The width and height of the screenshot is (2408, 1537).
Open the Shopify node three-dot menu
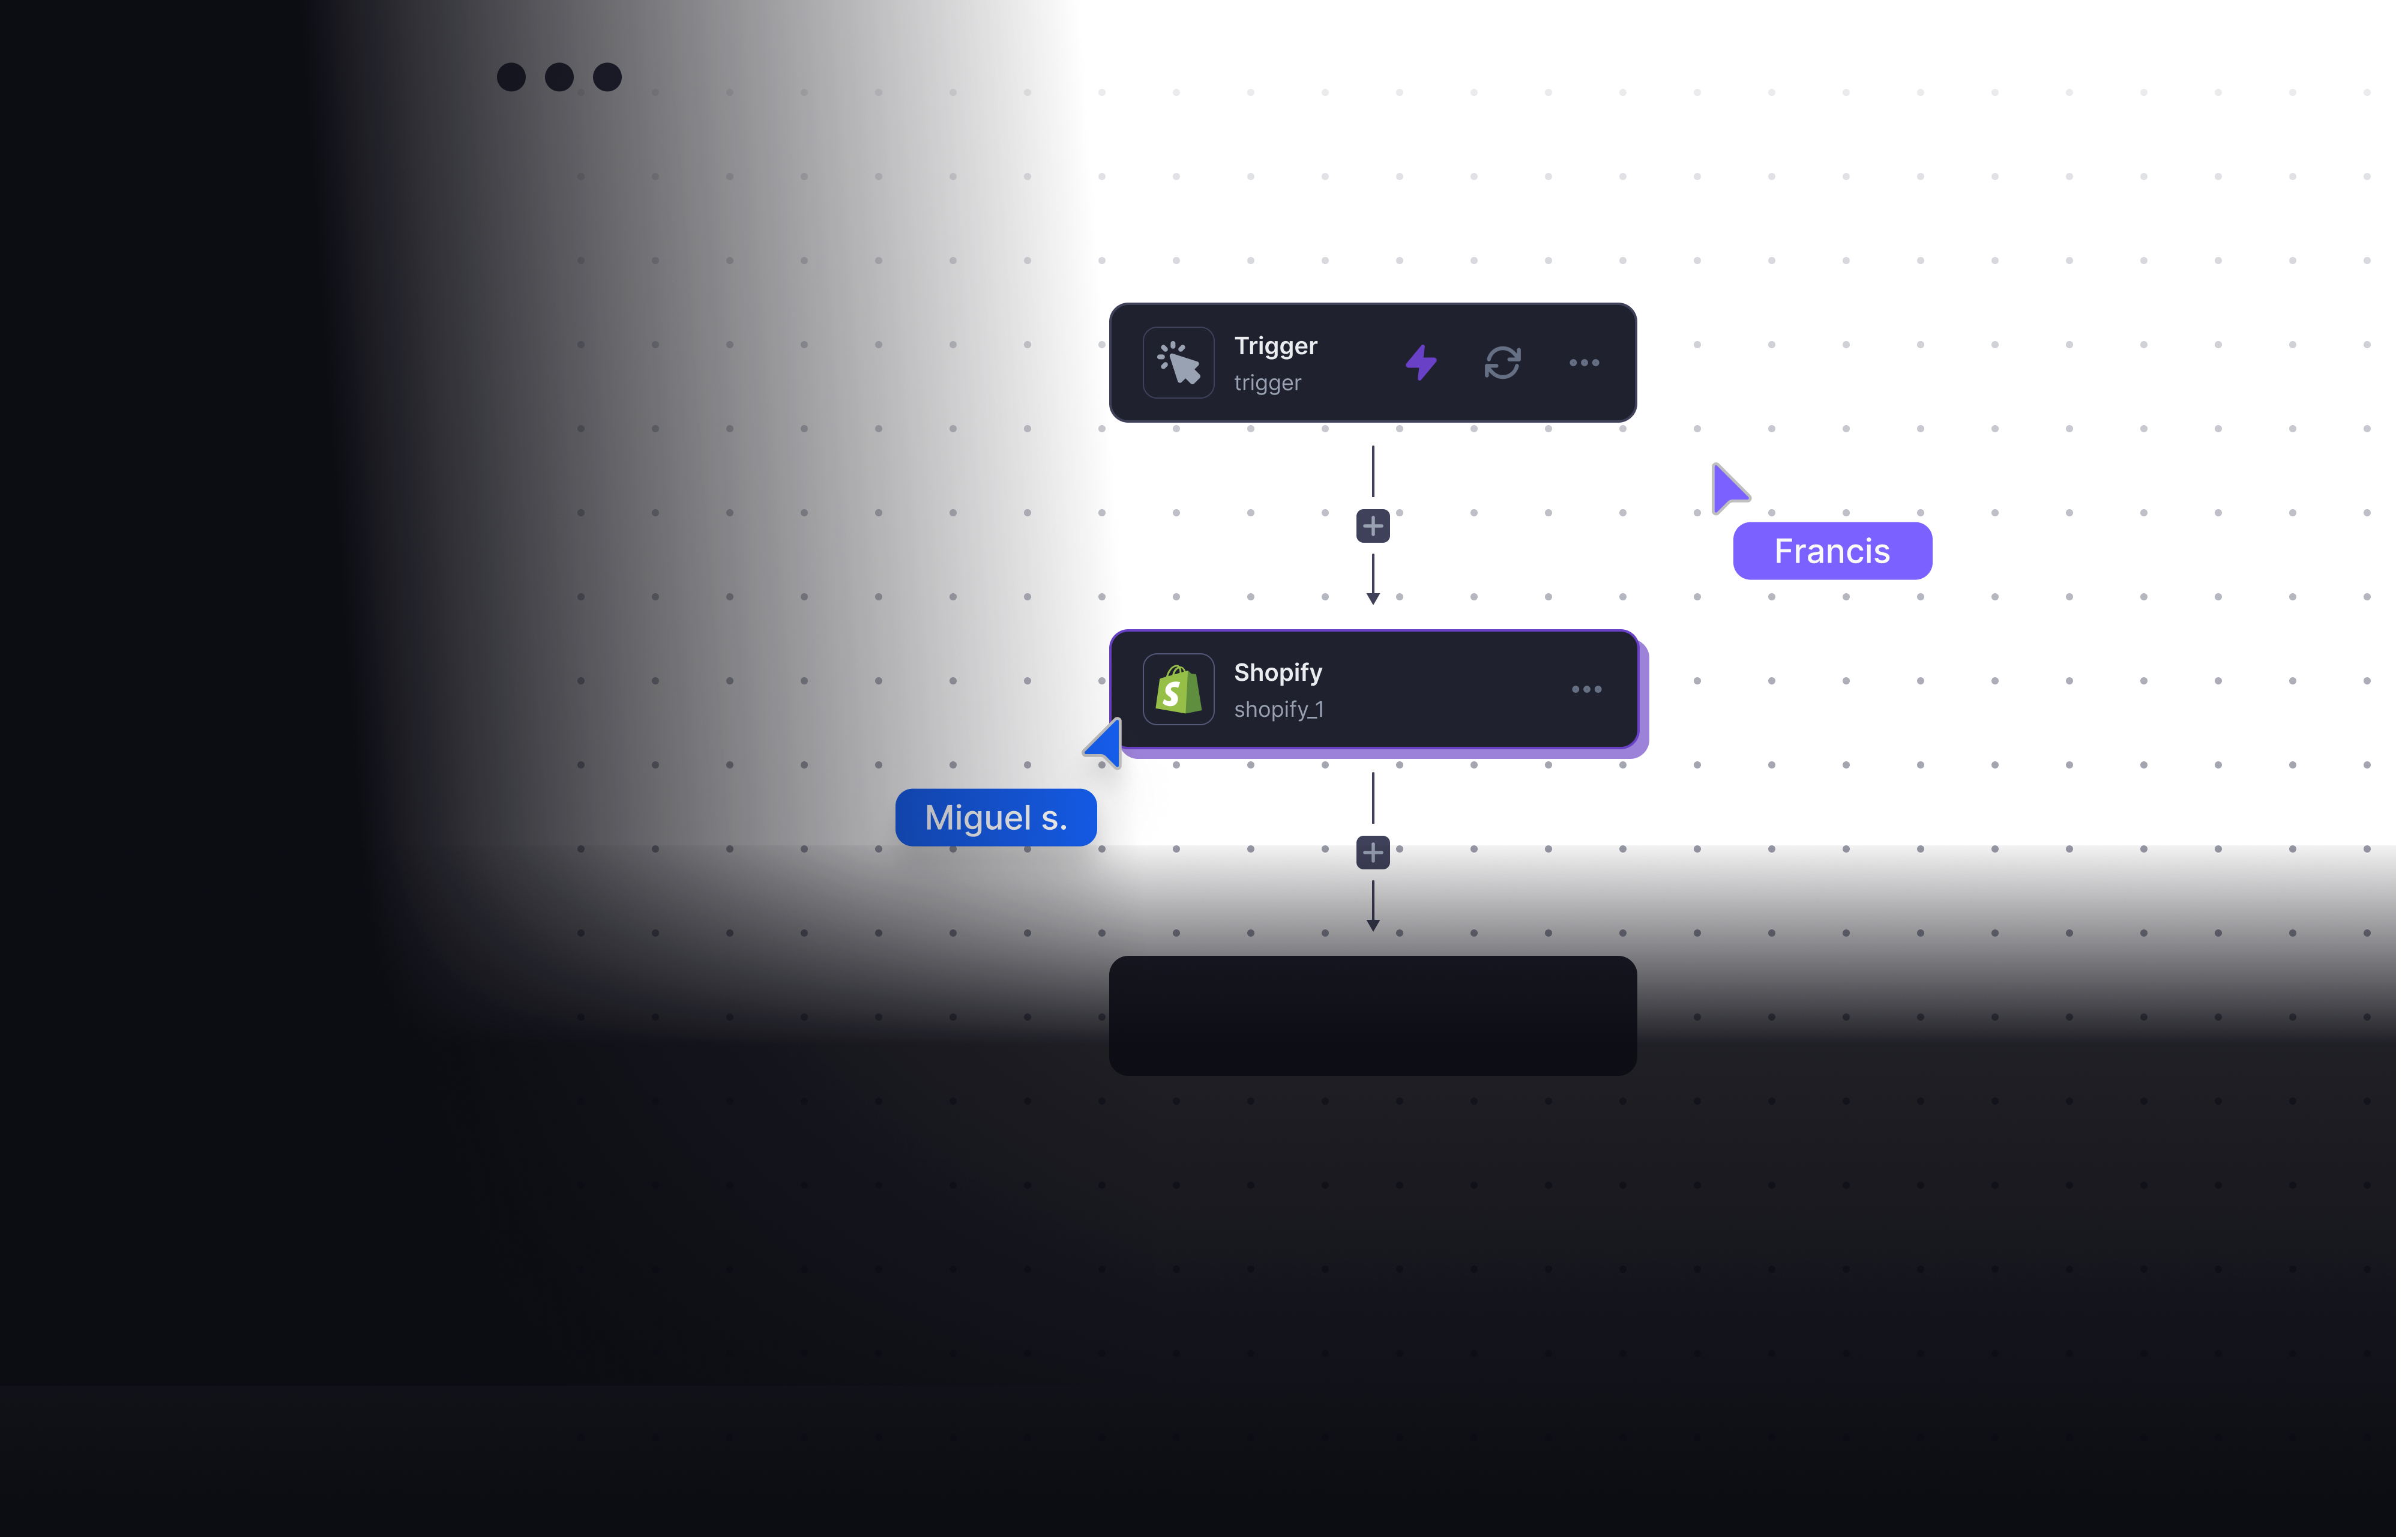click(1586, 690)
